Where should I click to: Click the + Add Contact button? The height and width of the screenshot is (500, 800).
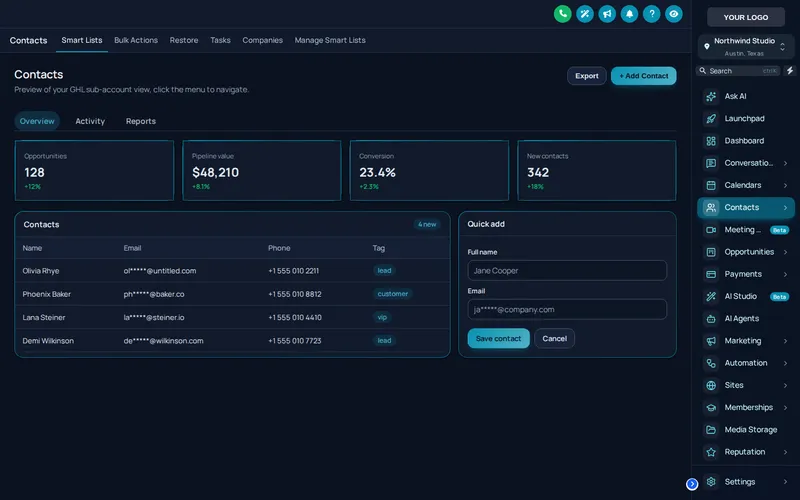coord(643,76)
